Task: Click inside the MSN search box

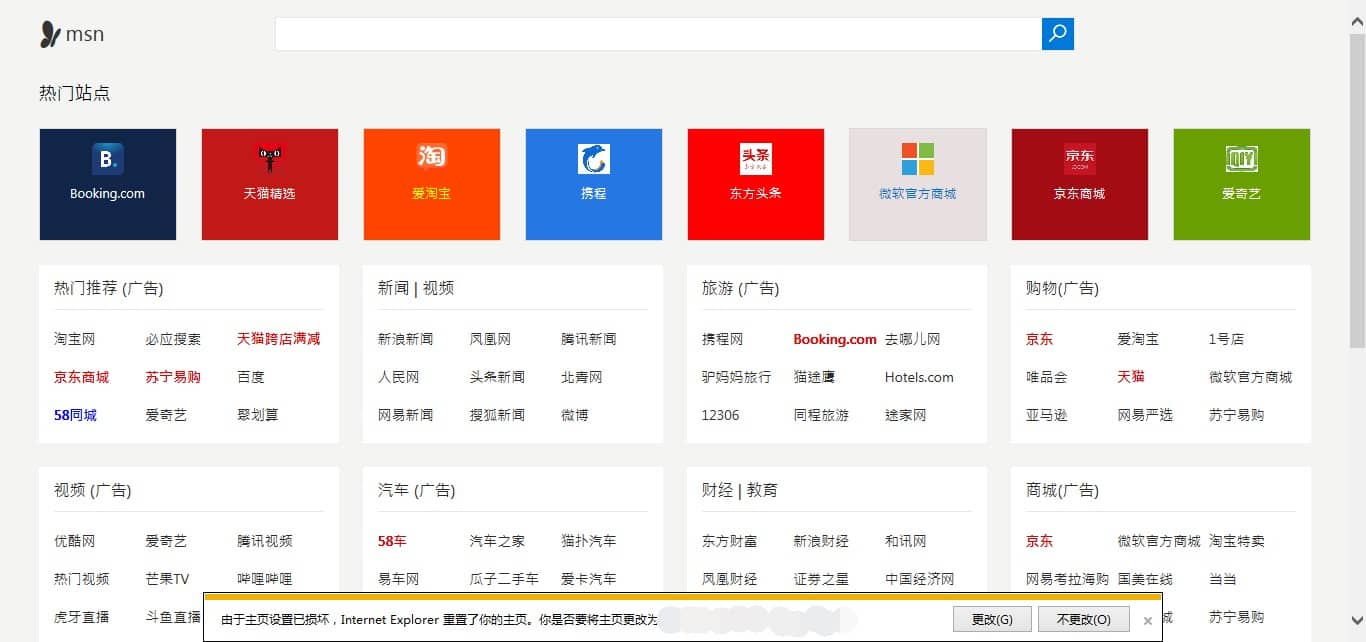Action: 657,34
